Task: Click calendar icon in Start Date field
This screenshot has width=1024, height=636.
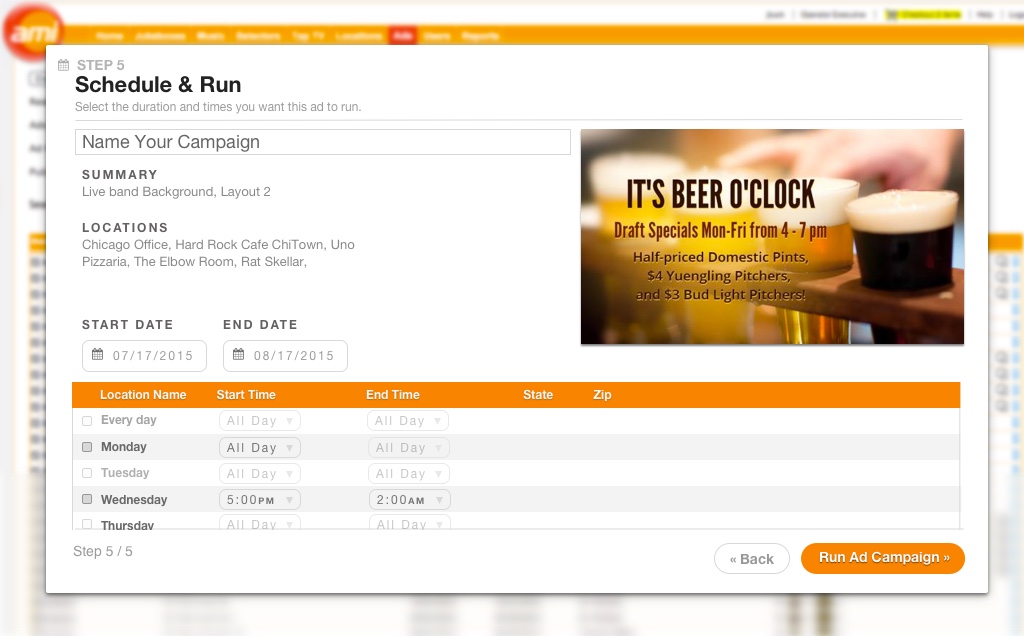Action: click(97, 355)
